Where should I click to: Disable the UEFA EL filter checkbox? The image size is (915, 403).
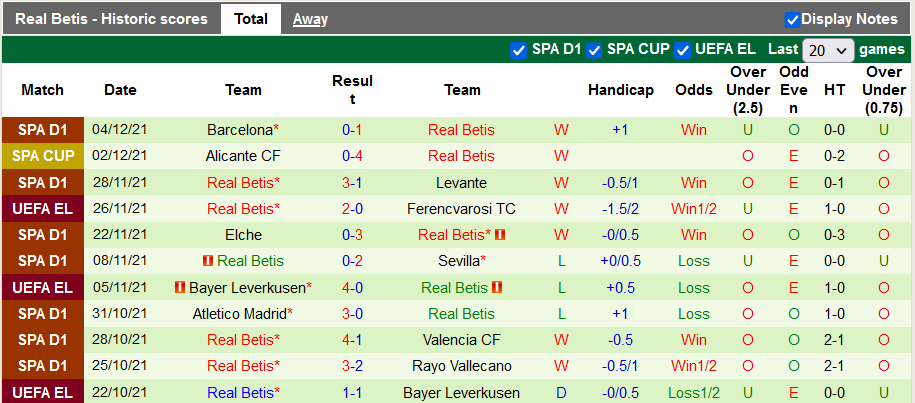click(684, 50)
